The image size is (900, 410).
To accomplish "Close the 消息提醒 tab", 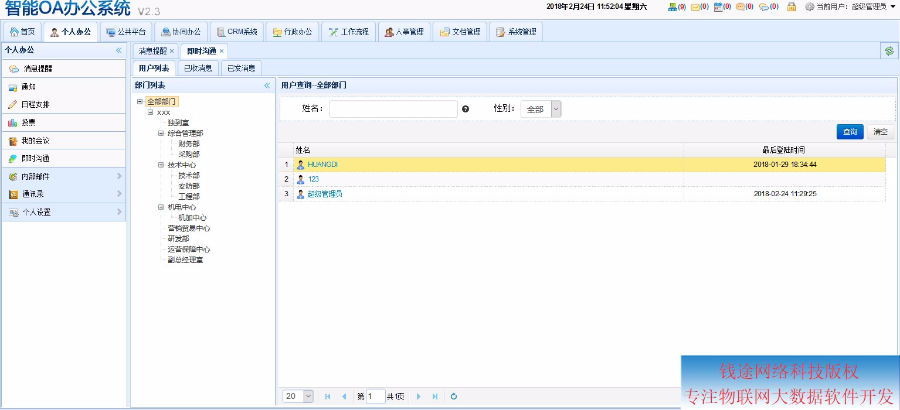I will tap(172, 51).
